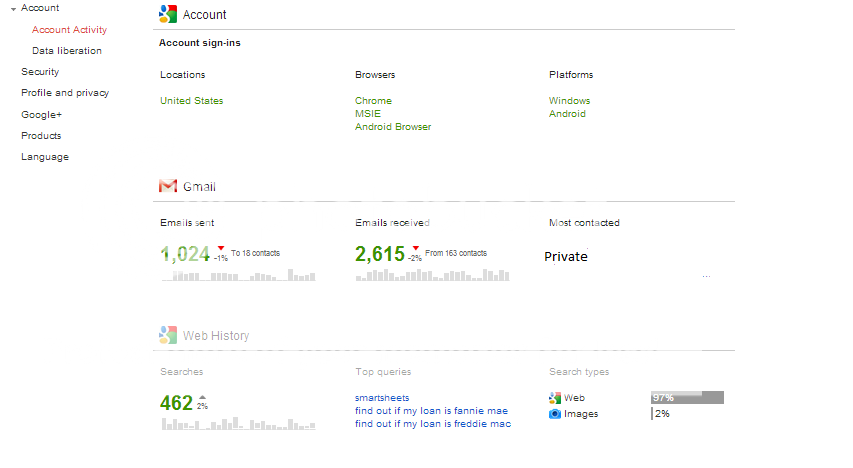Click the Windows platform link
This screenshot has width=853, height=468.
pos(569,101)
